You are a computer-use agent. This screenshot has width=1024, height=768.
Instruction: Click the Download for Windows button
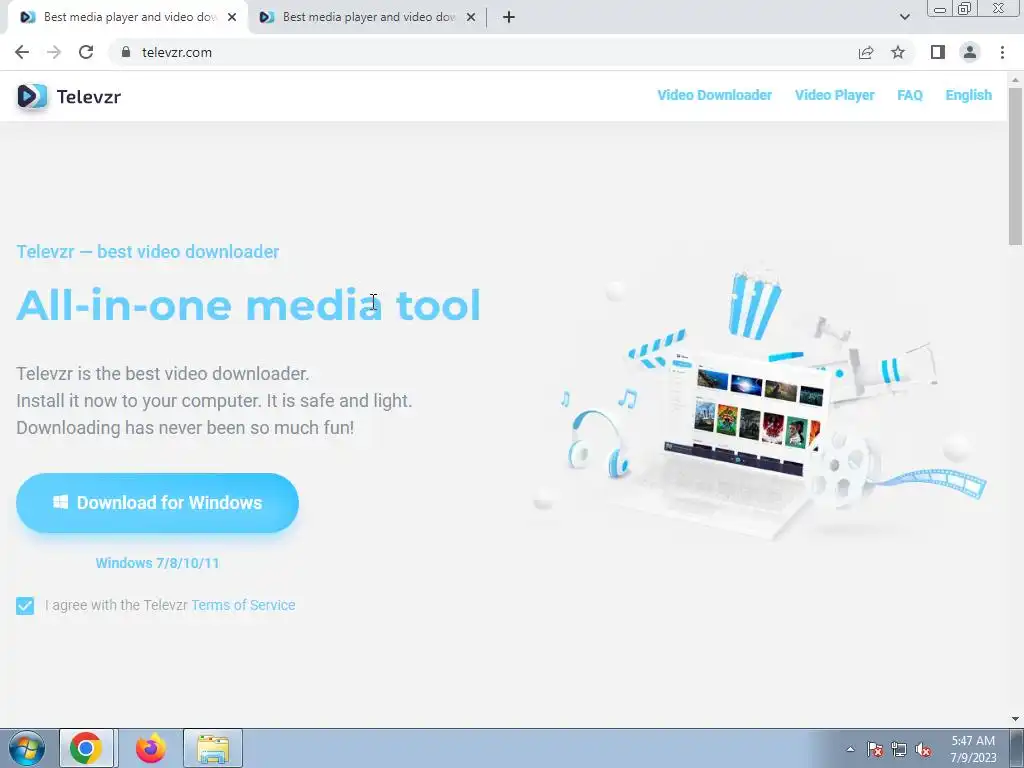point(157,503)
